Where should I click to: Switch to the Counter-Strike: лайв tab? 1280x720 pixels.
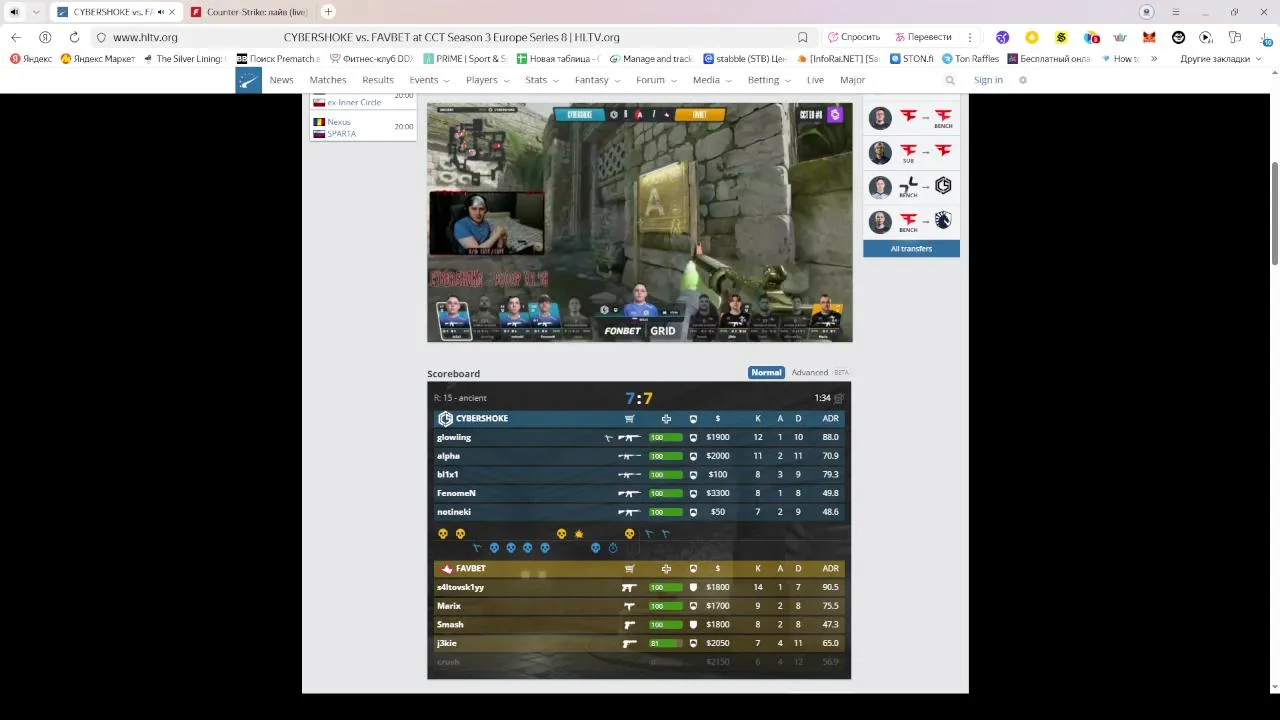(250, 12)
